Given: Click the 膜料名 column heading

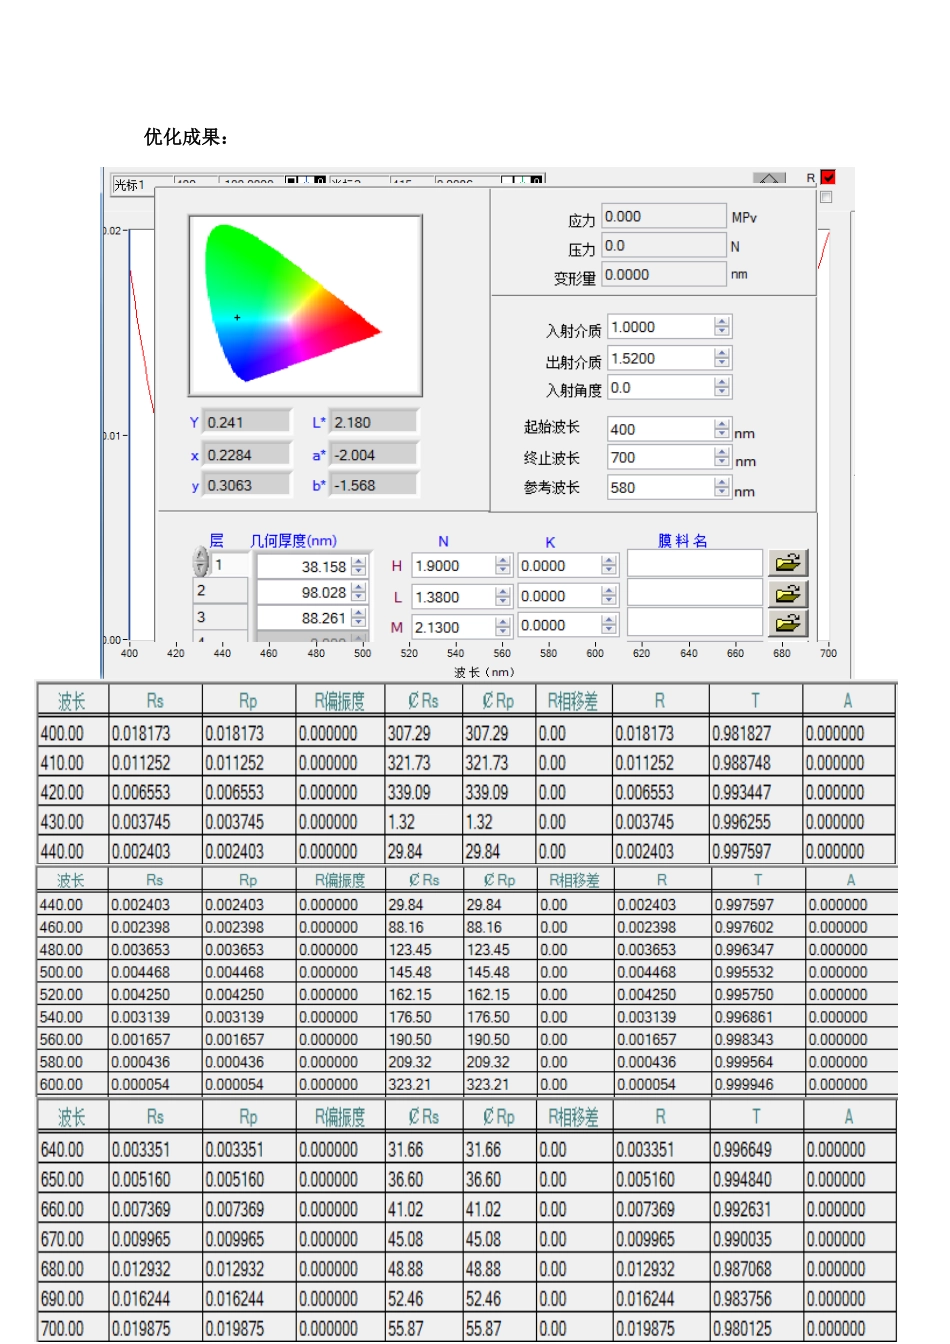Looking at the screenshot, I should pos(683,541).
